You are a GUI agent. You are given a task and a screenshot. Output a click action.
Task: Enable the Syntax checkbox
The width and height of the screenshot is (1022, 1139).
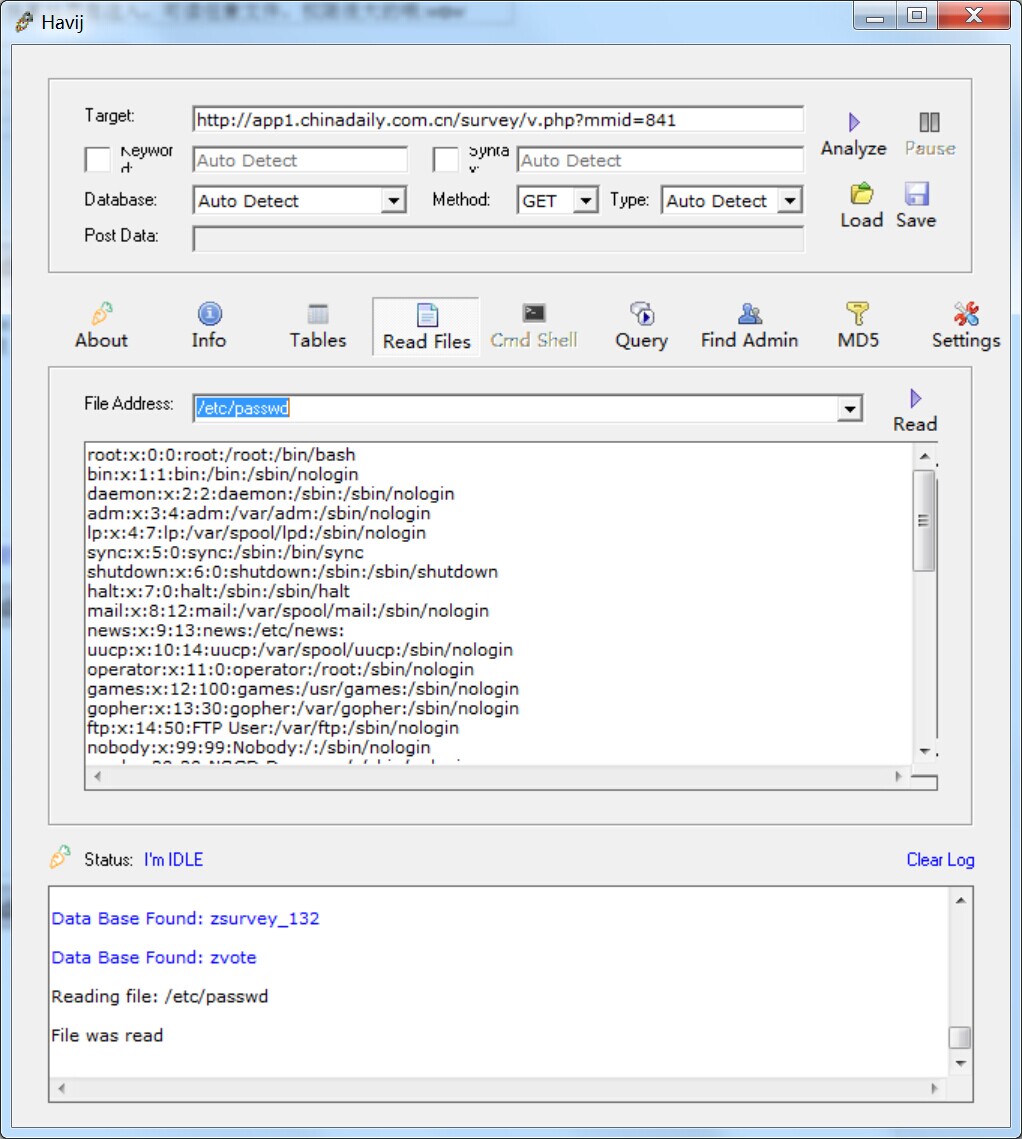point(445,159)
